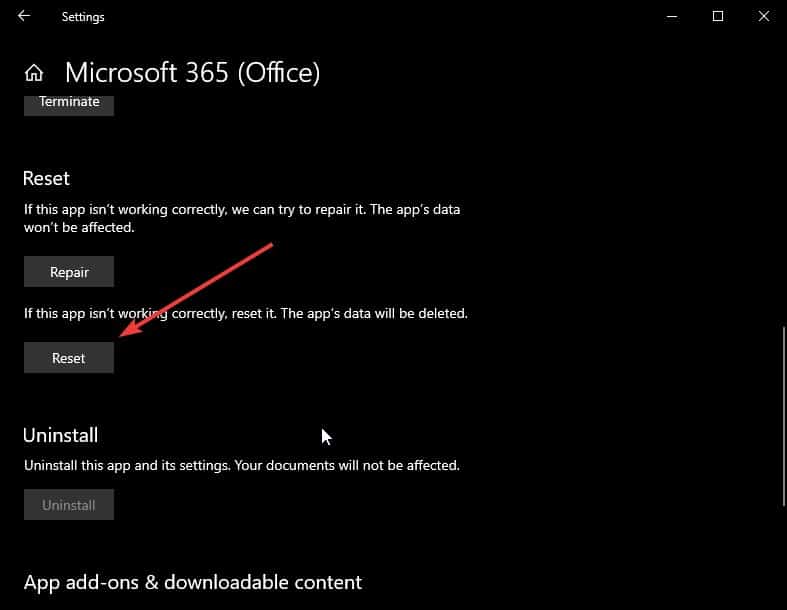Click text 'Your documents will not be affected'
This screenshot has width=787, height=610.
(347, 465)
